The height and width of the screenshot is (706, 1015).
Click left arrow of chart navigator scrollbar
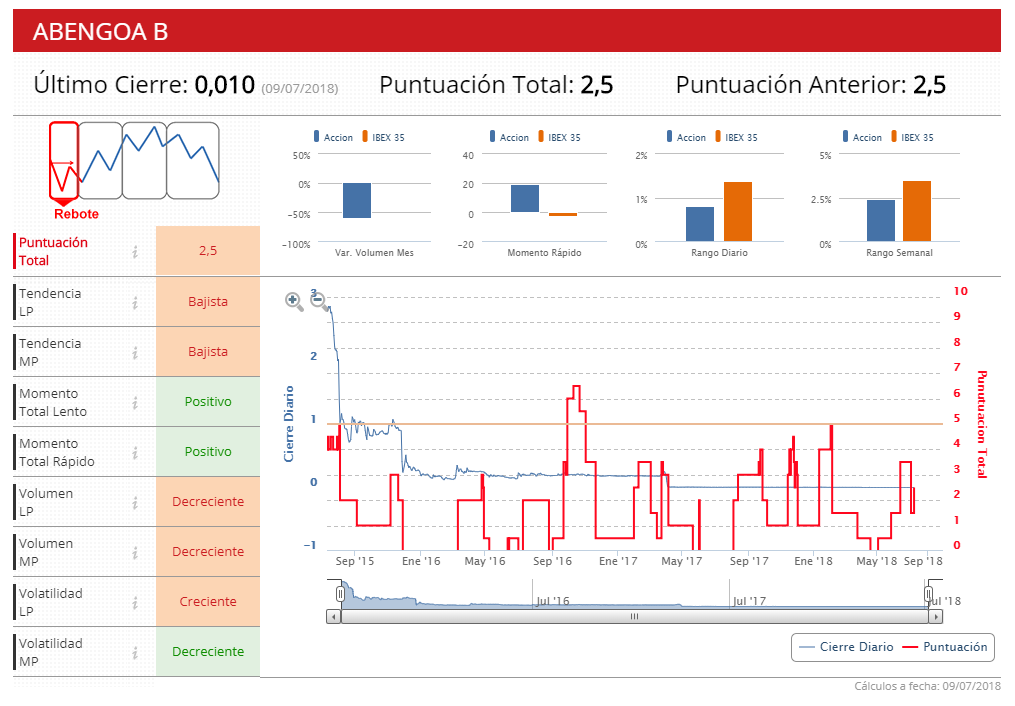tap(333, 617)
